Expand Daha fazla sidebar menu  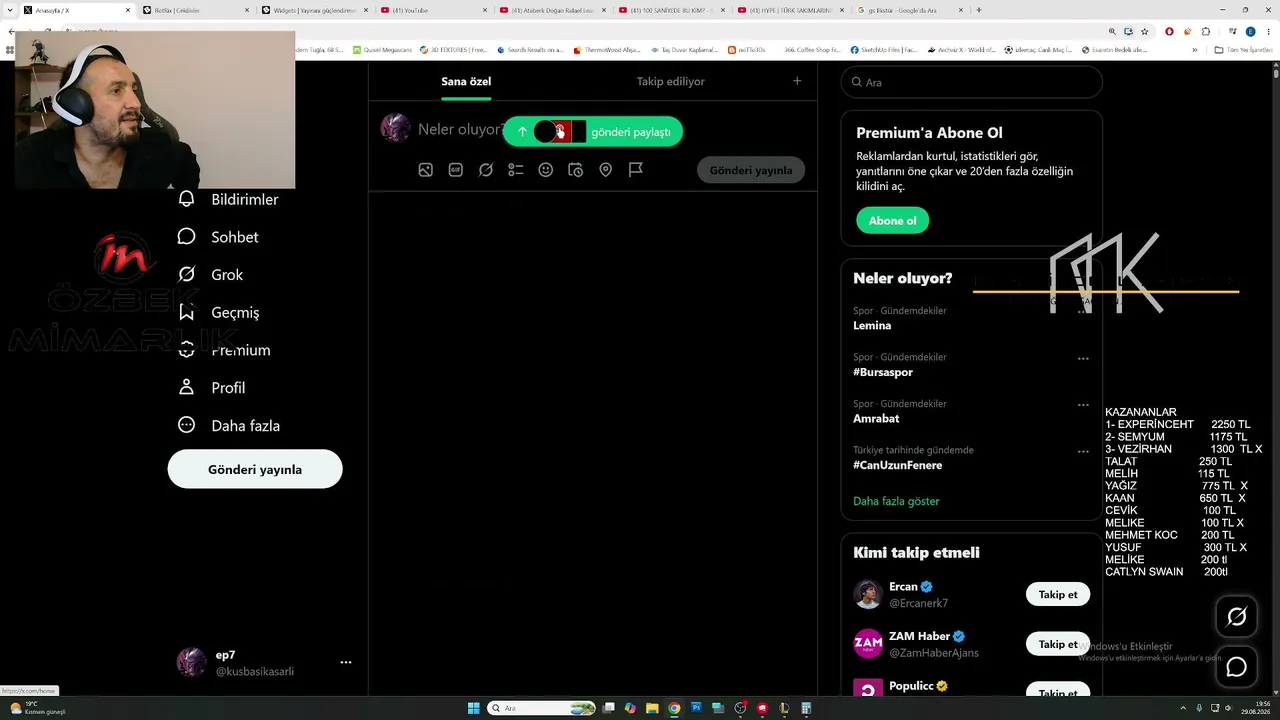tap(228, 425)
